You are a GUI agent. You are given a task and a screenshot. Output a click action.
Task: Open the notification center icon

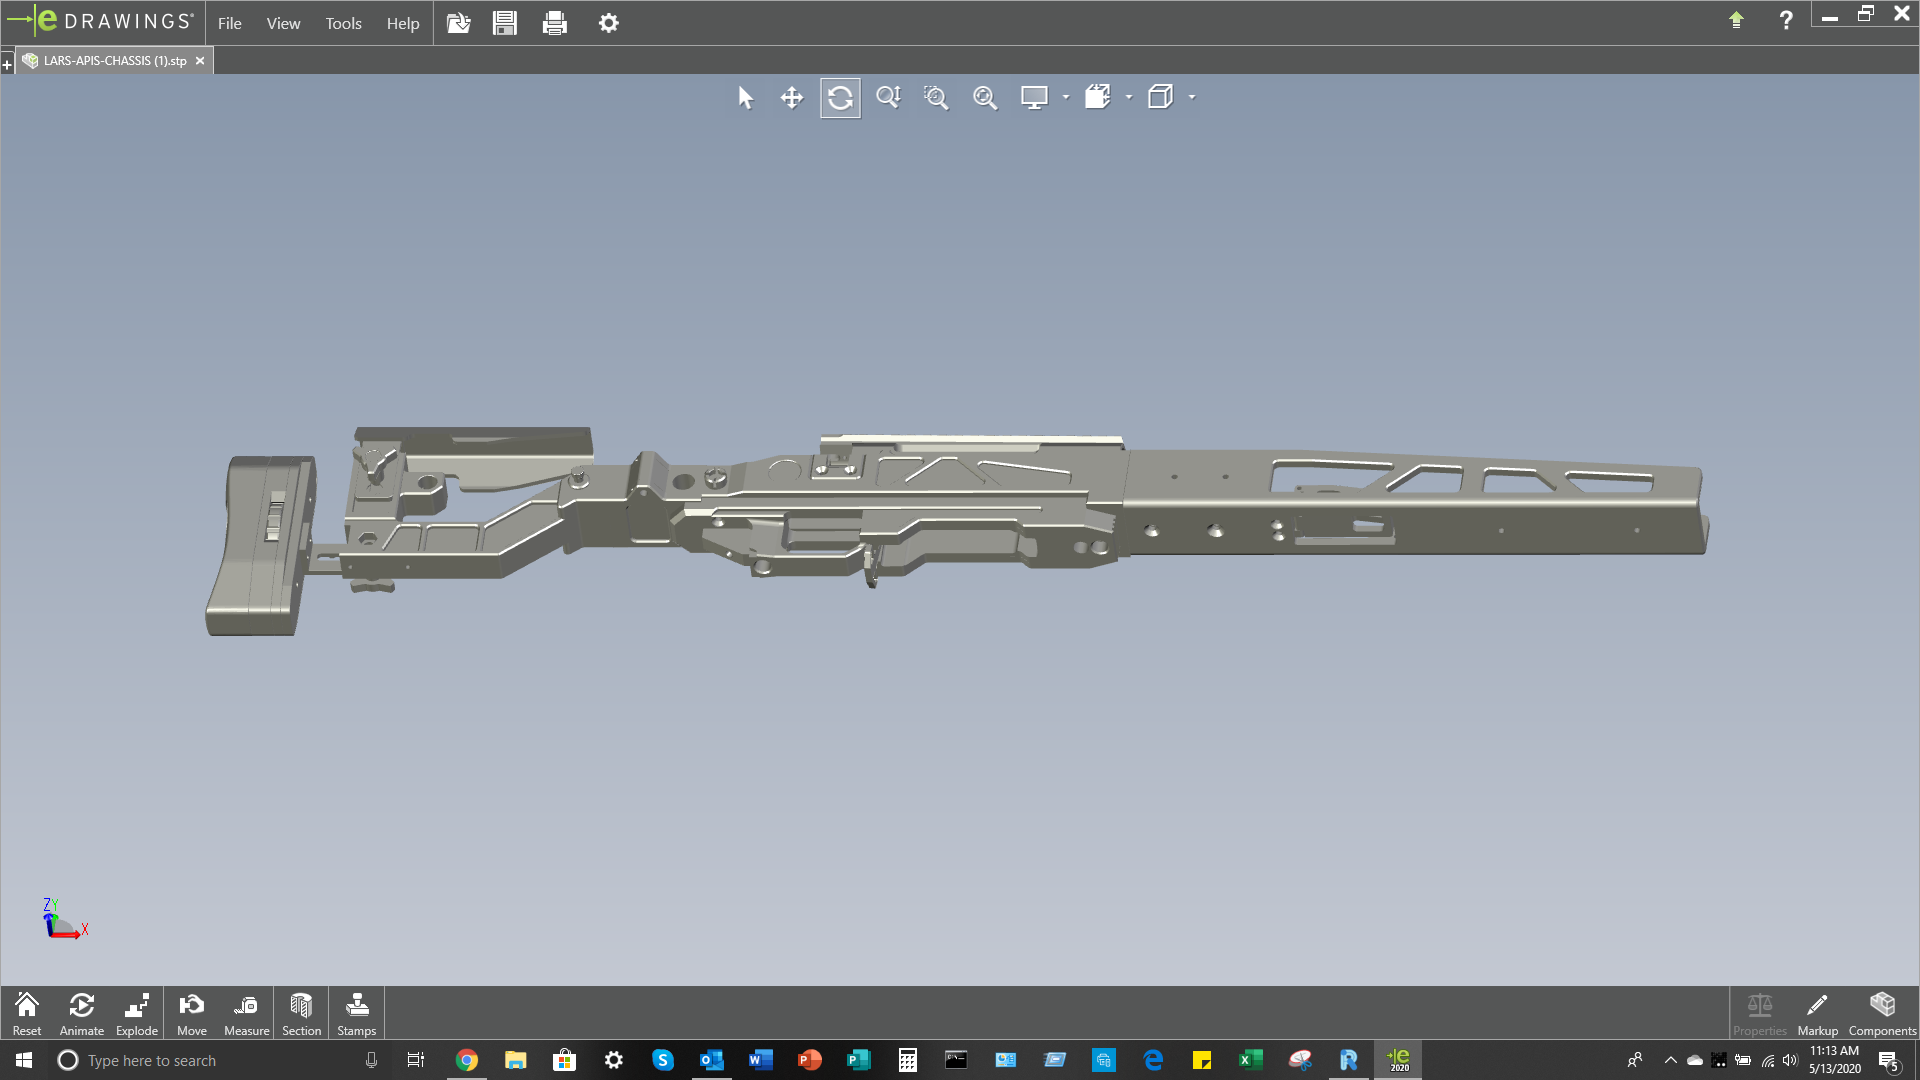click(x=1889, y=1060)
